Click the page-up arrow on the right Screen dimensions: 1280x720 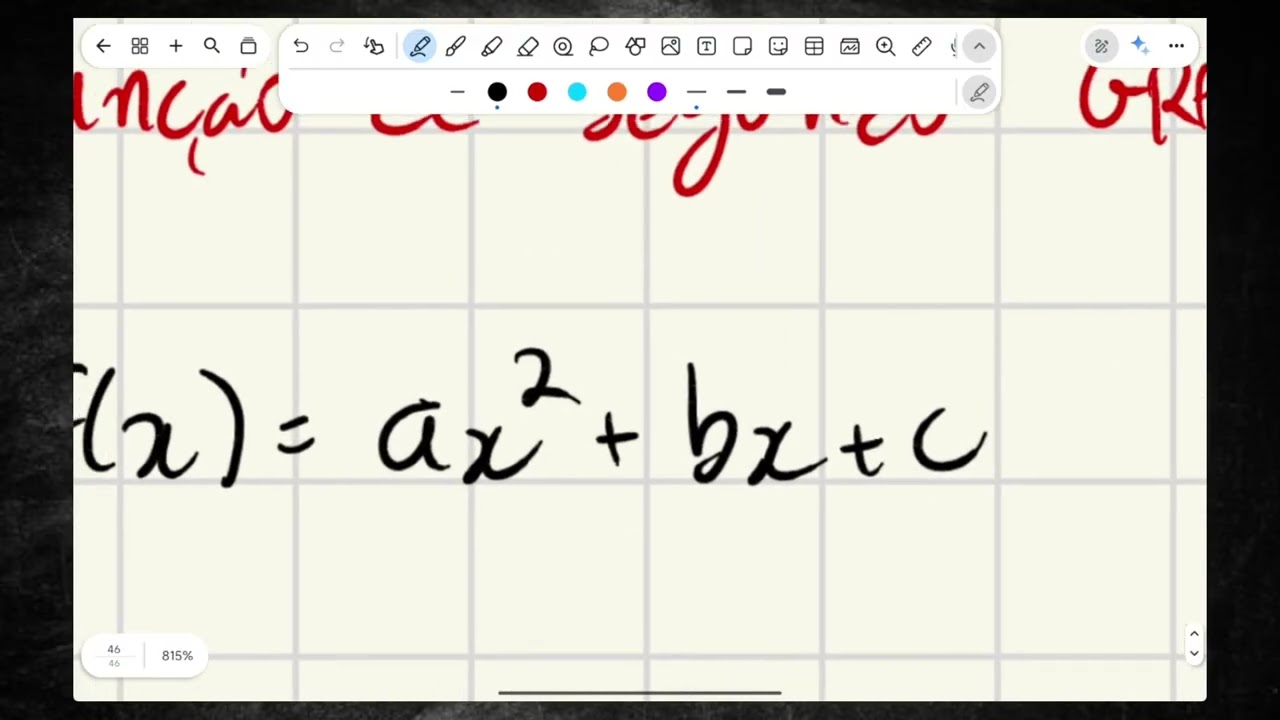1194,634
